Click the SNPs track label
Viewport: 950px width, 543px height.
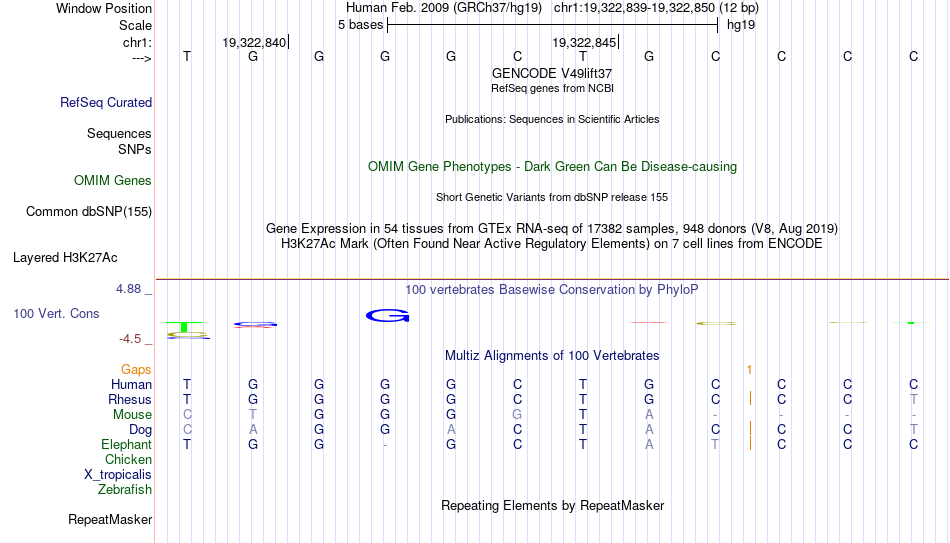click(135, 149)
